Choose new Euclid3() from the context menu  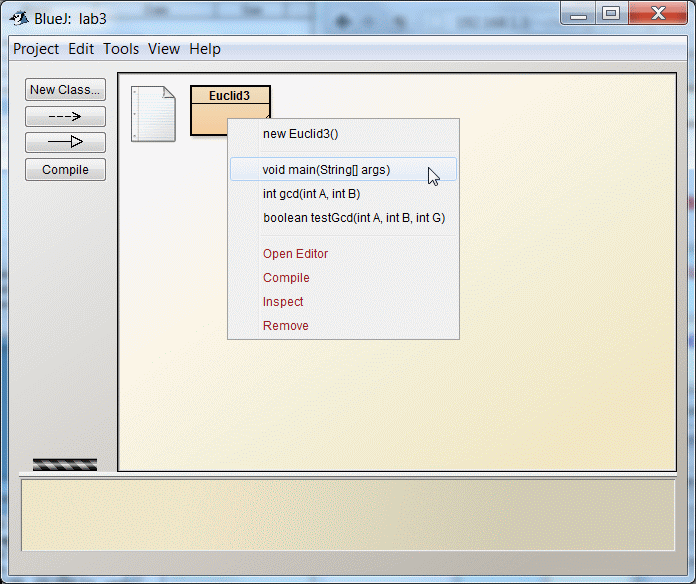343,134
